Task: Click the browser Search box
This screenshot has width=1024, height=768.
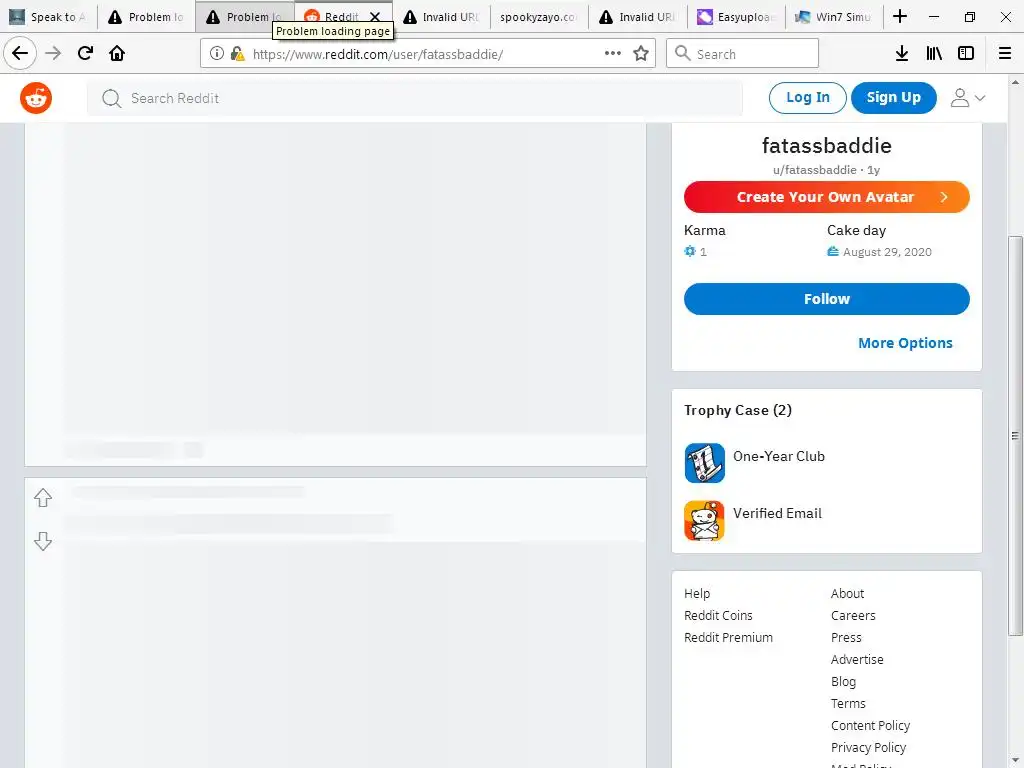Action: [x=742, y=54]
